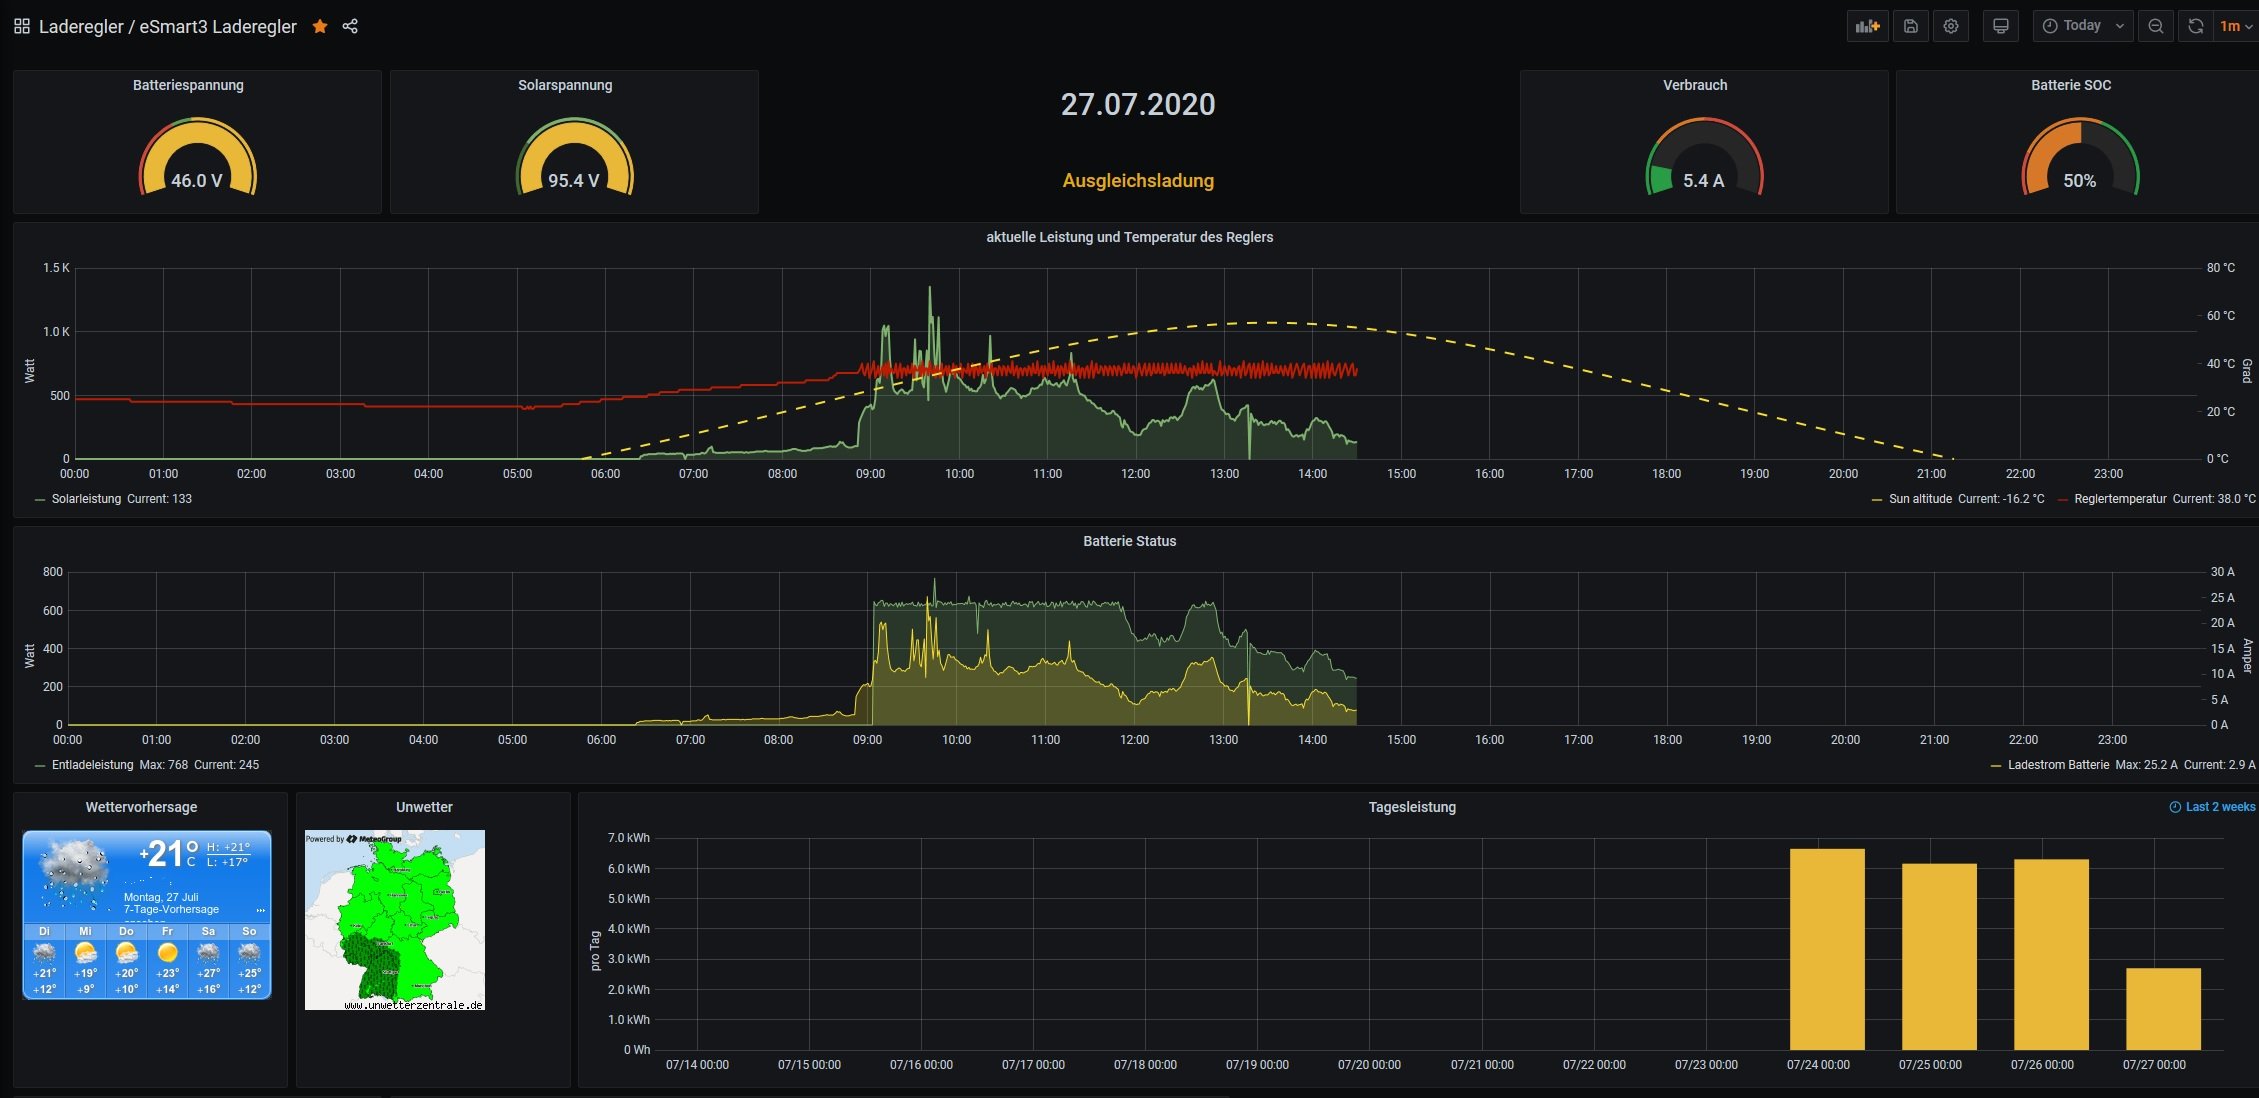The image size is (2259, 1098).
Task: Share the dashboard via share icon
Action: (350, 26)
